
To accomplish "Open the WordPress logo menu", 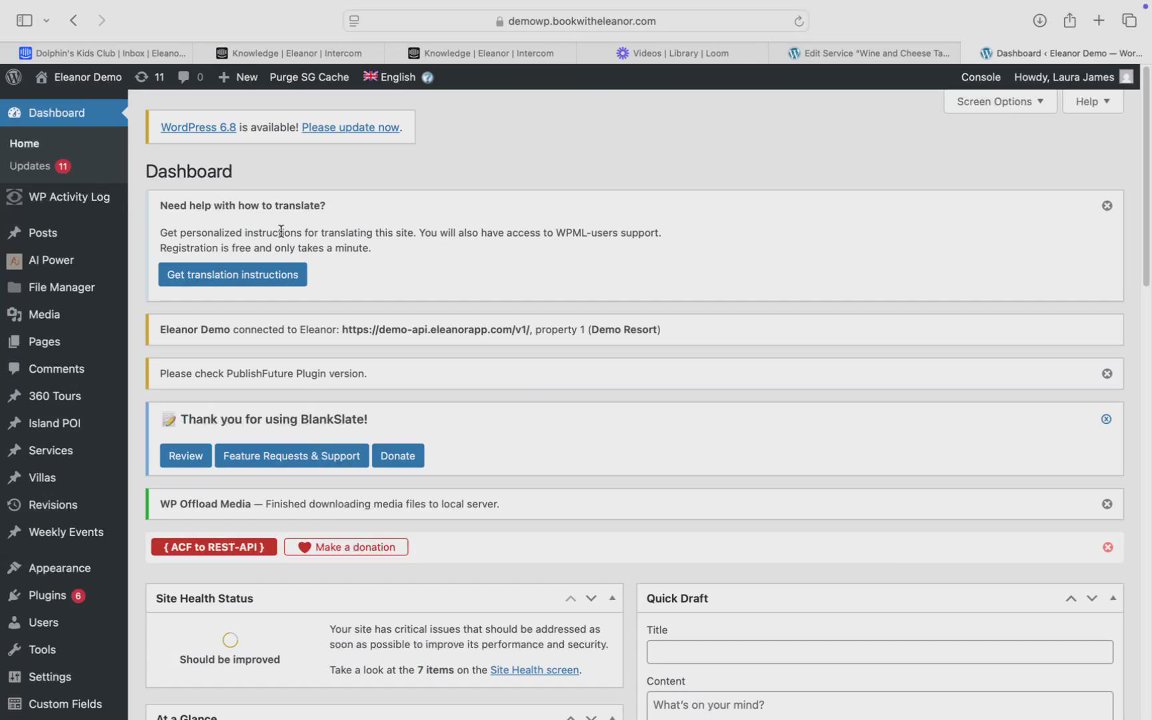I will [x=13, y=77].
